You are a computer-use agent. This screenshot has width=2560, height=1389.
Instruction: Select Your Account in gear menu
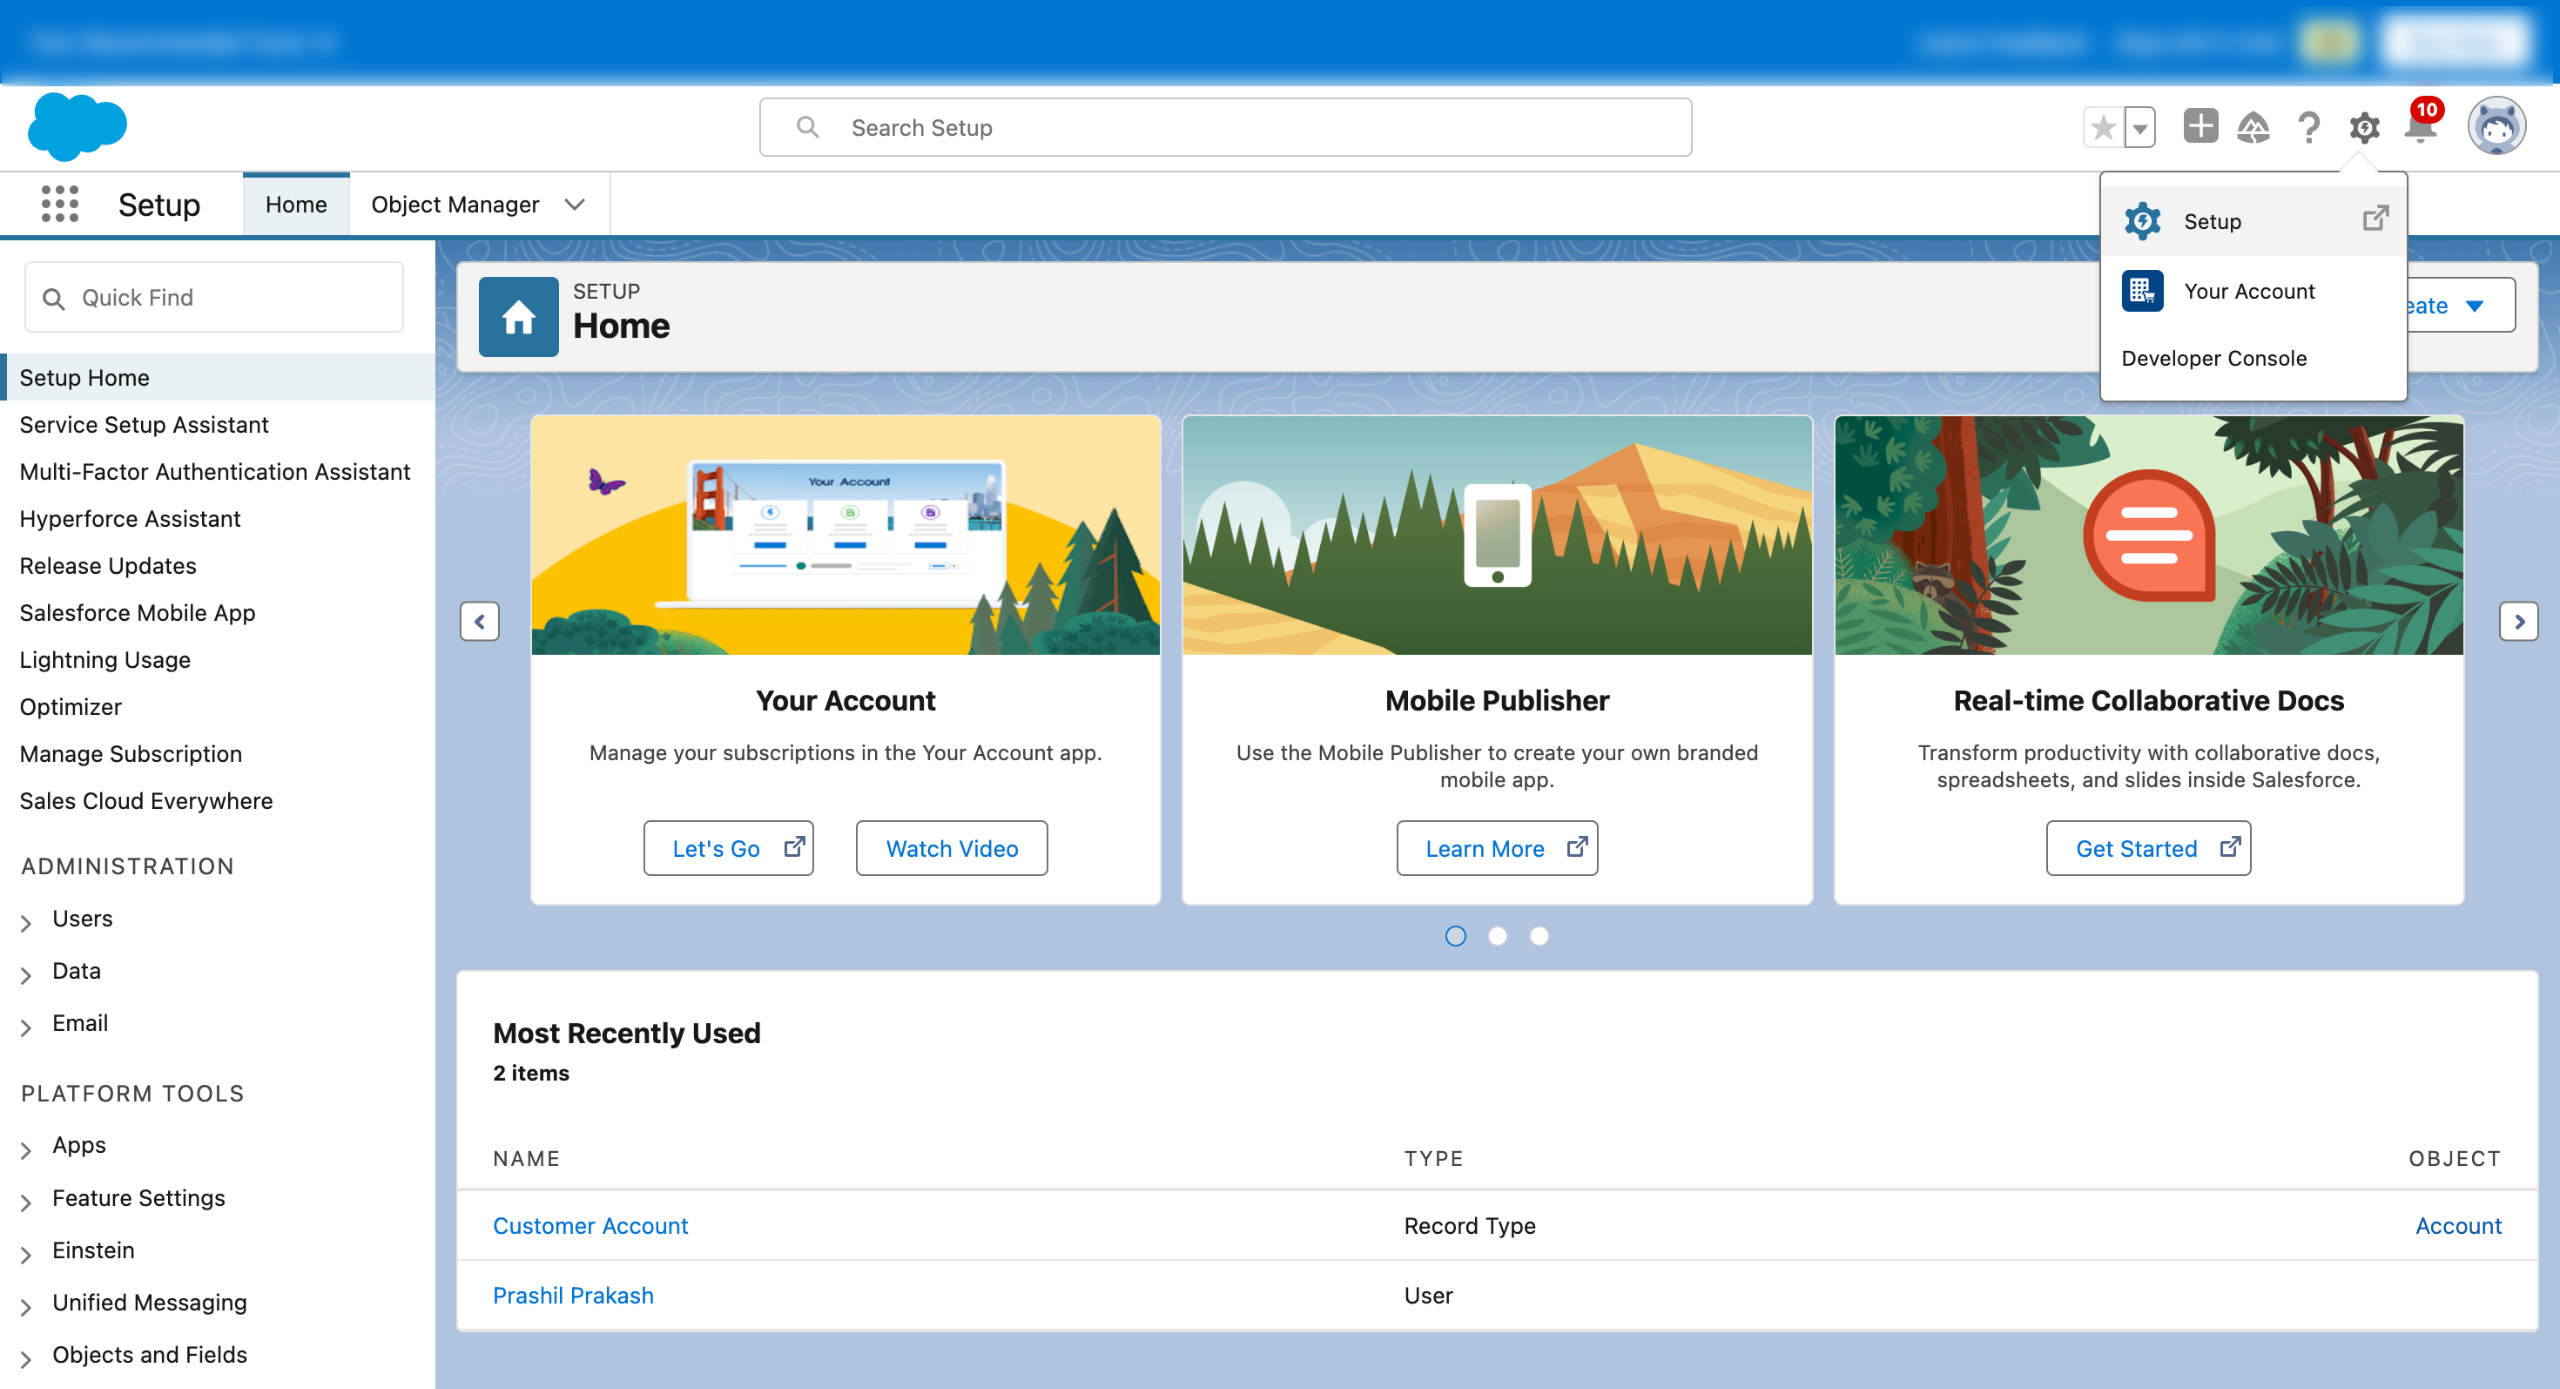[2249, 291]
